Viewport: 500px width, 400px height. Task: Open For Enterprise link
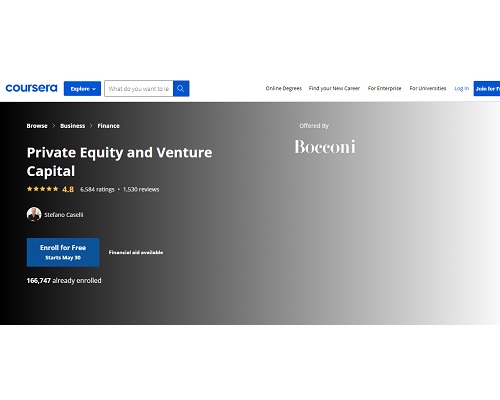click(384, 88)
